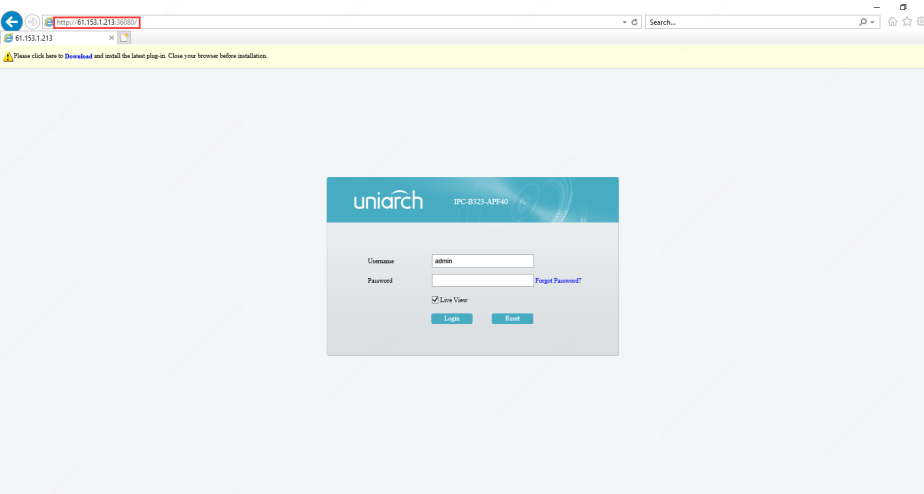This screenshot has height=494, width=924.
Task: Click the yellow warning icon in notification bar
Action: click(8, 57)
